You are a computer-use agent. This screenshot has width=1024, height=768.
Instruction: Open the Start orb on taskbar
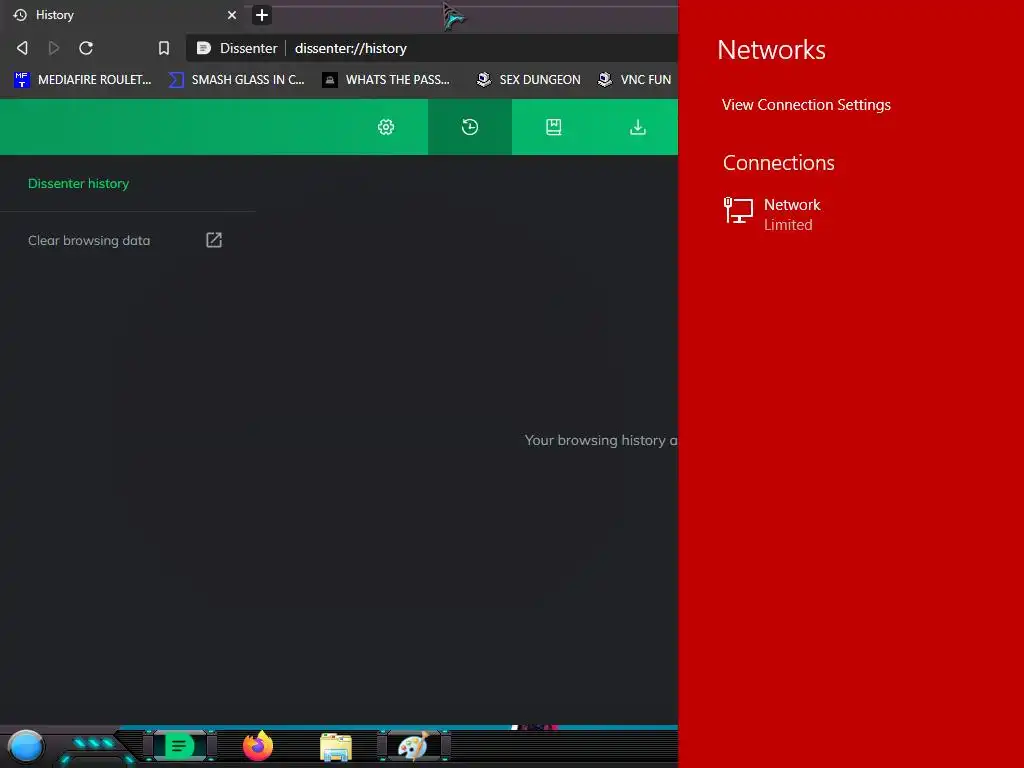(x=26, y=747)
